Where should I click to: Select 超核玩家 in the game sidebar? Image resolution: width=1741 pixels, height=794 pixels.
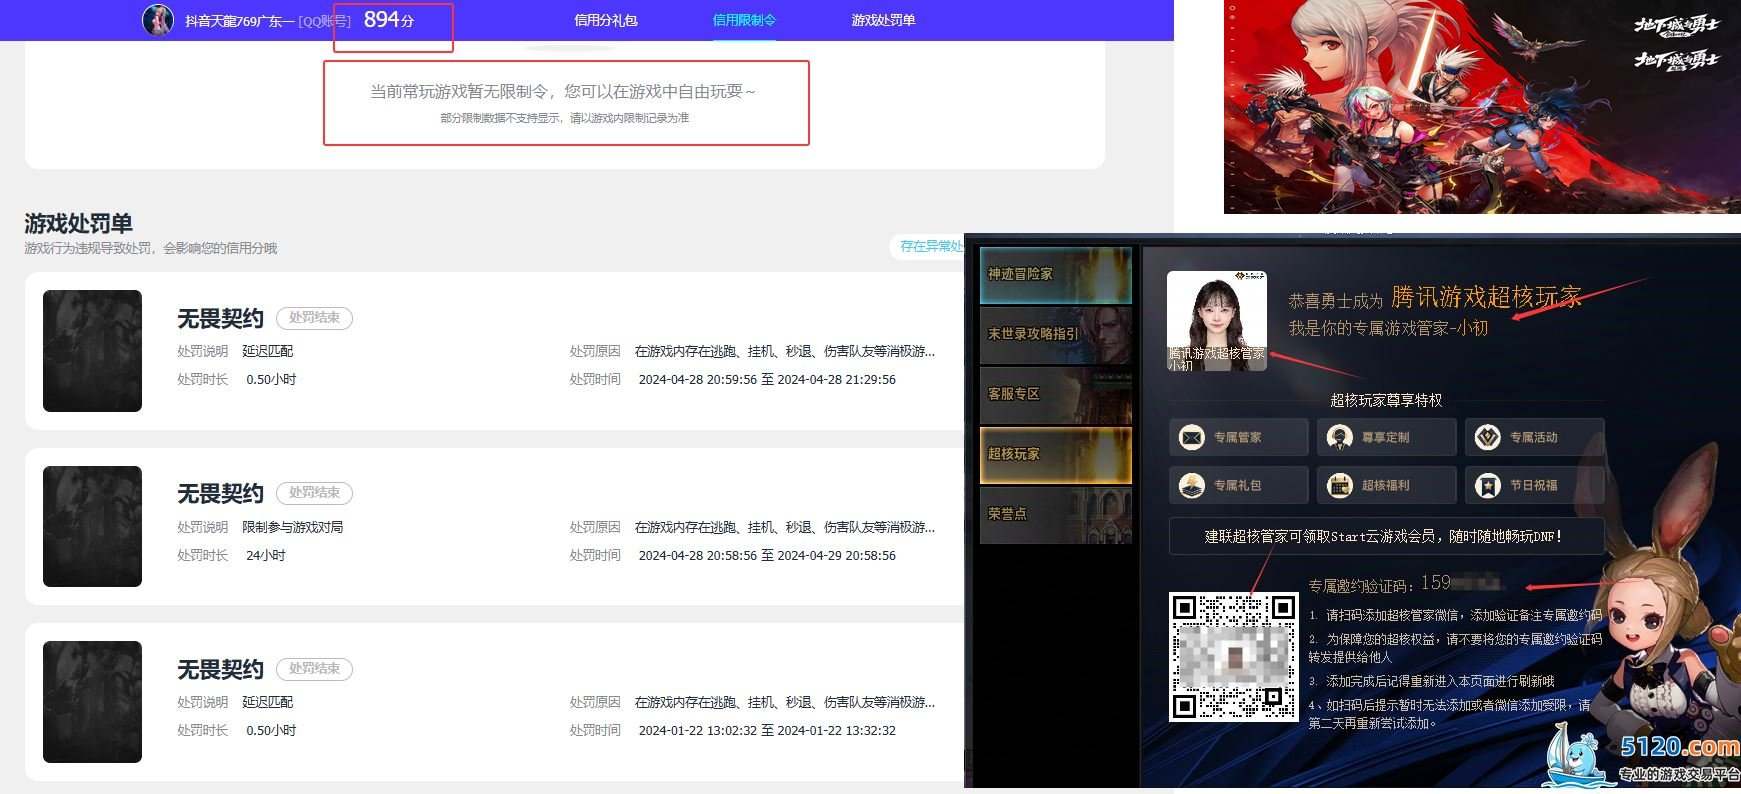tap(1056, 455)
